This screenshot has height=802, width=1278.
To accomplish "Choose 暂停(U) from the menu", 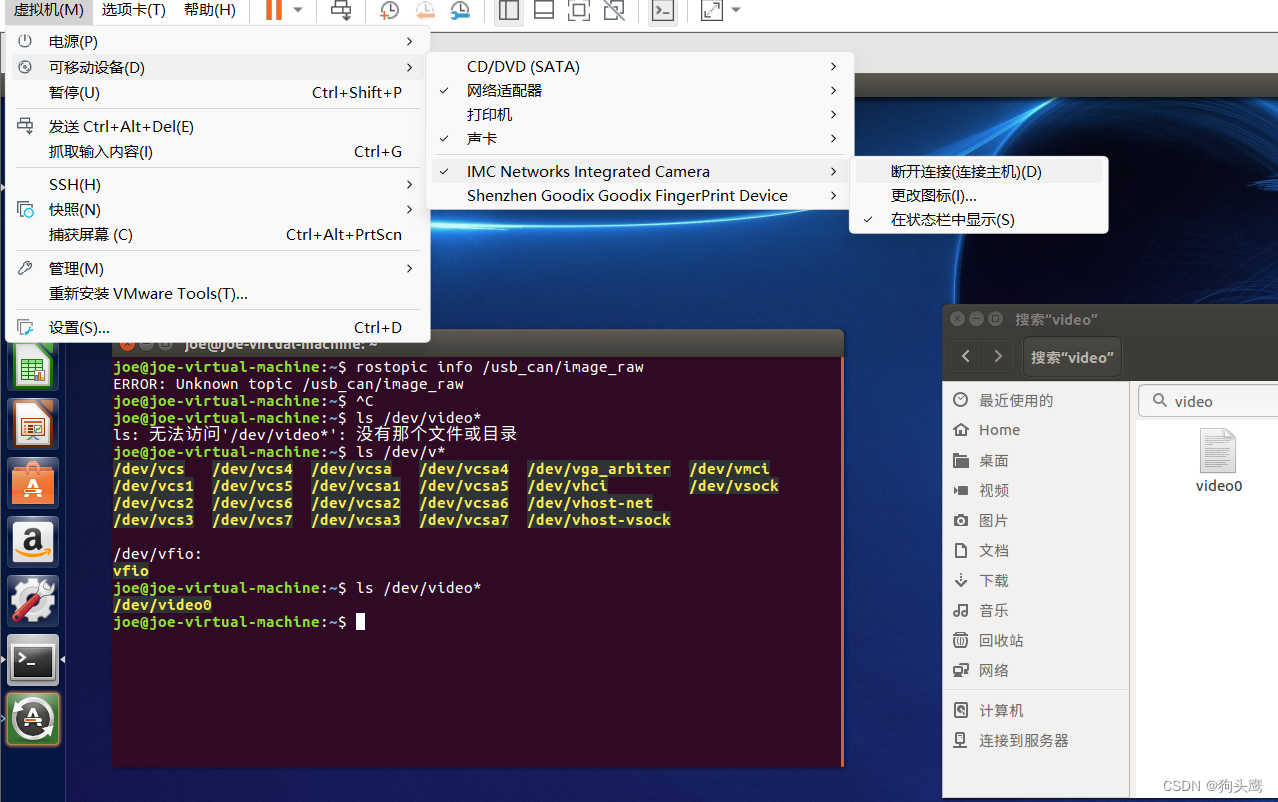I will 218,92.
